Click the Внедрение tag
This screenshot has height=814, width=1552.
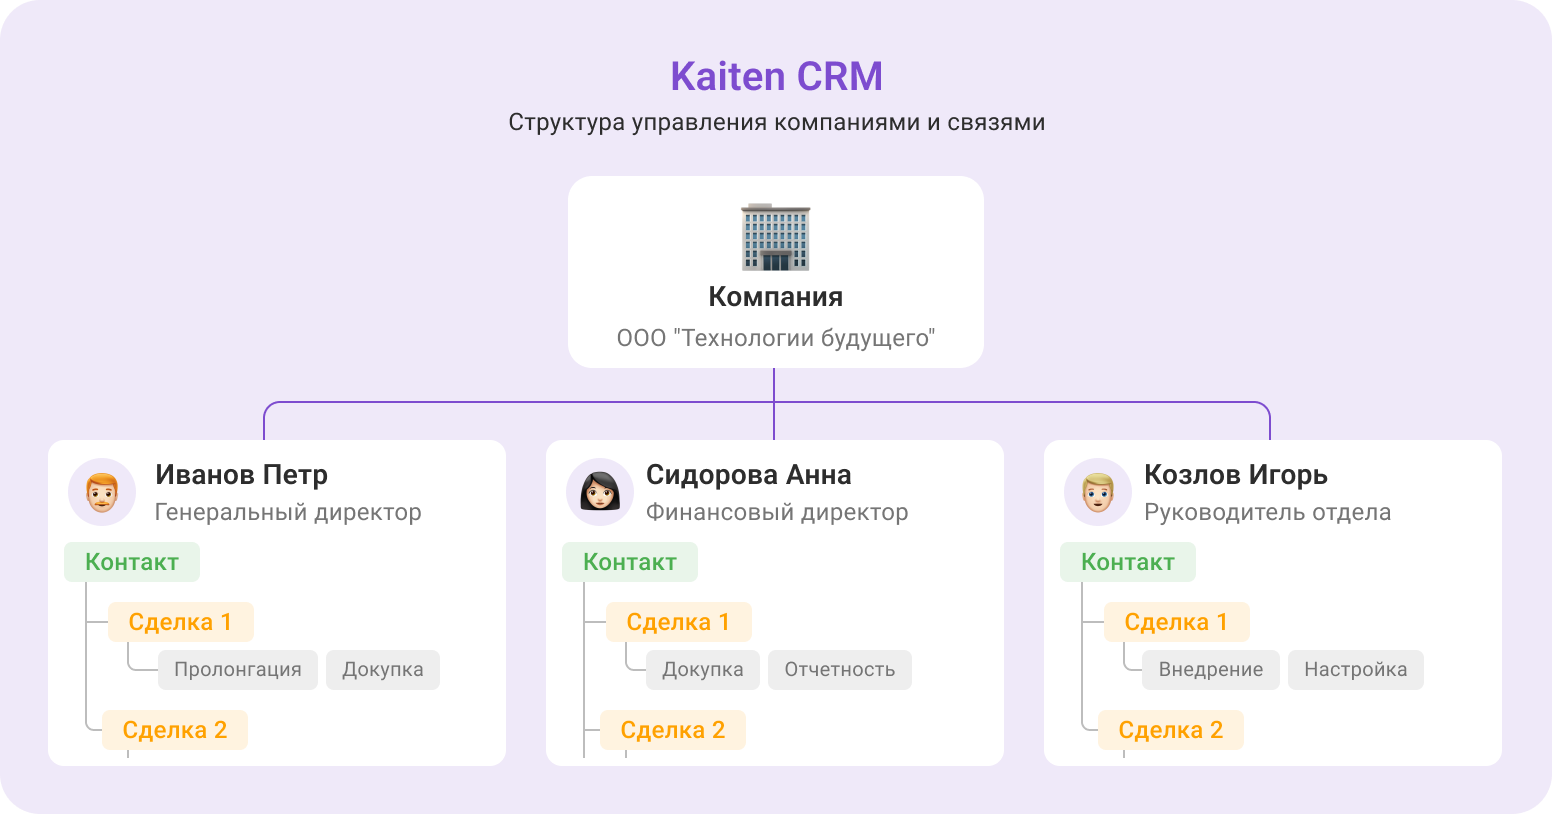coord(1210,669)
